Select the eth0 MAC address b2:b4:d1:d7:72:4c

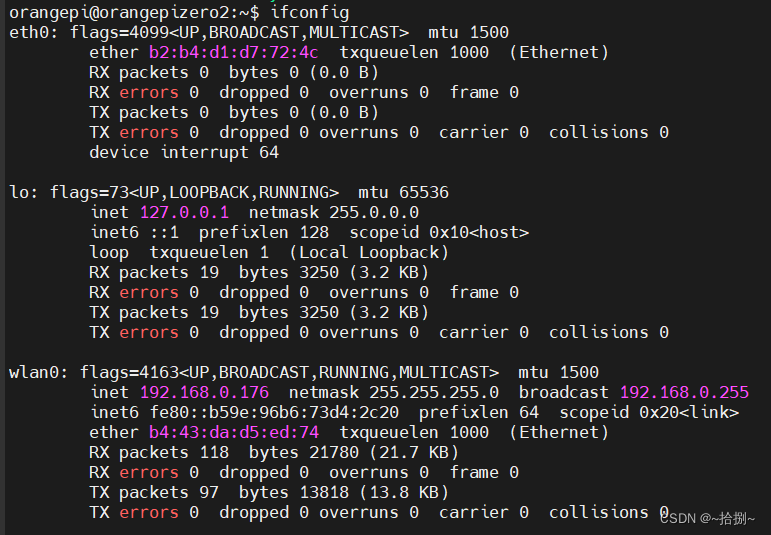pyautogui.click(x=234, y=53)
